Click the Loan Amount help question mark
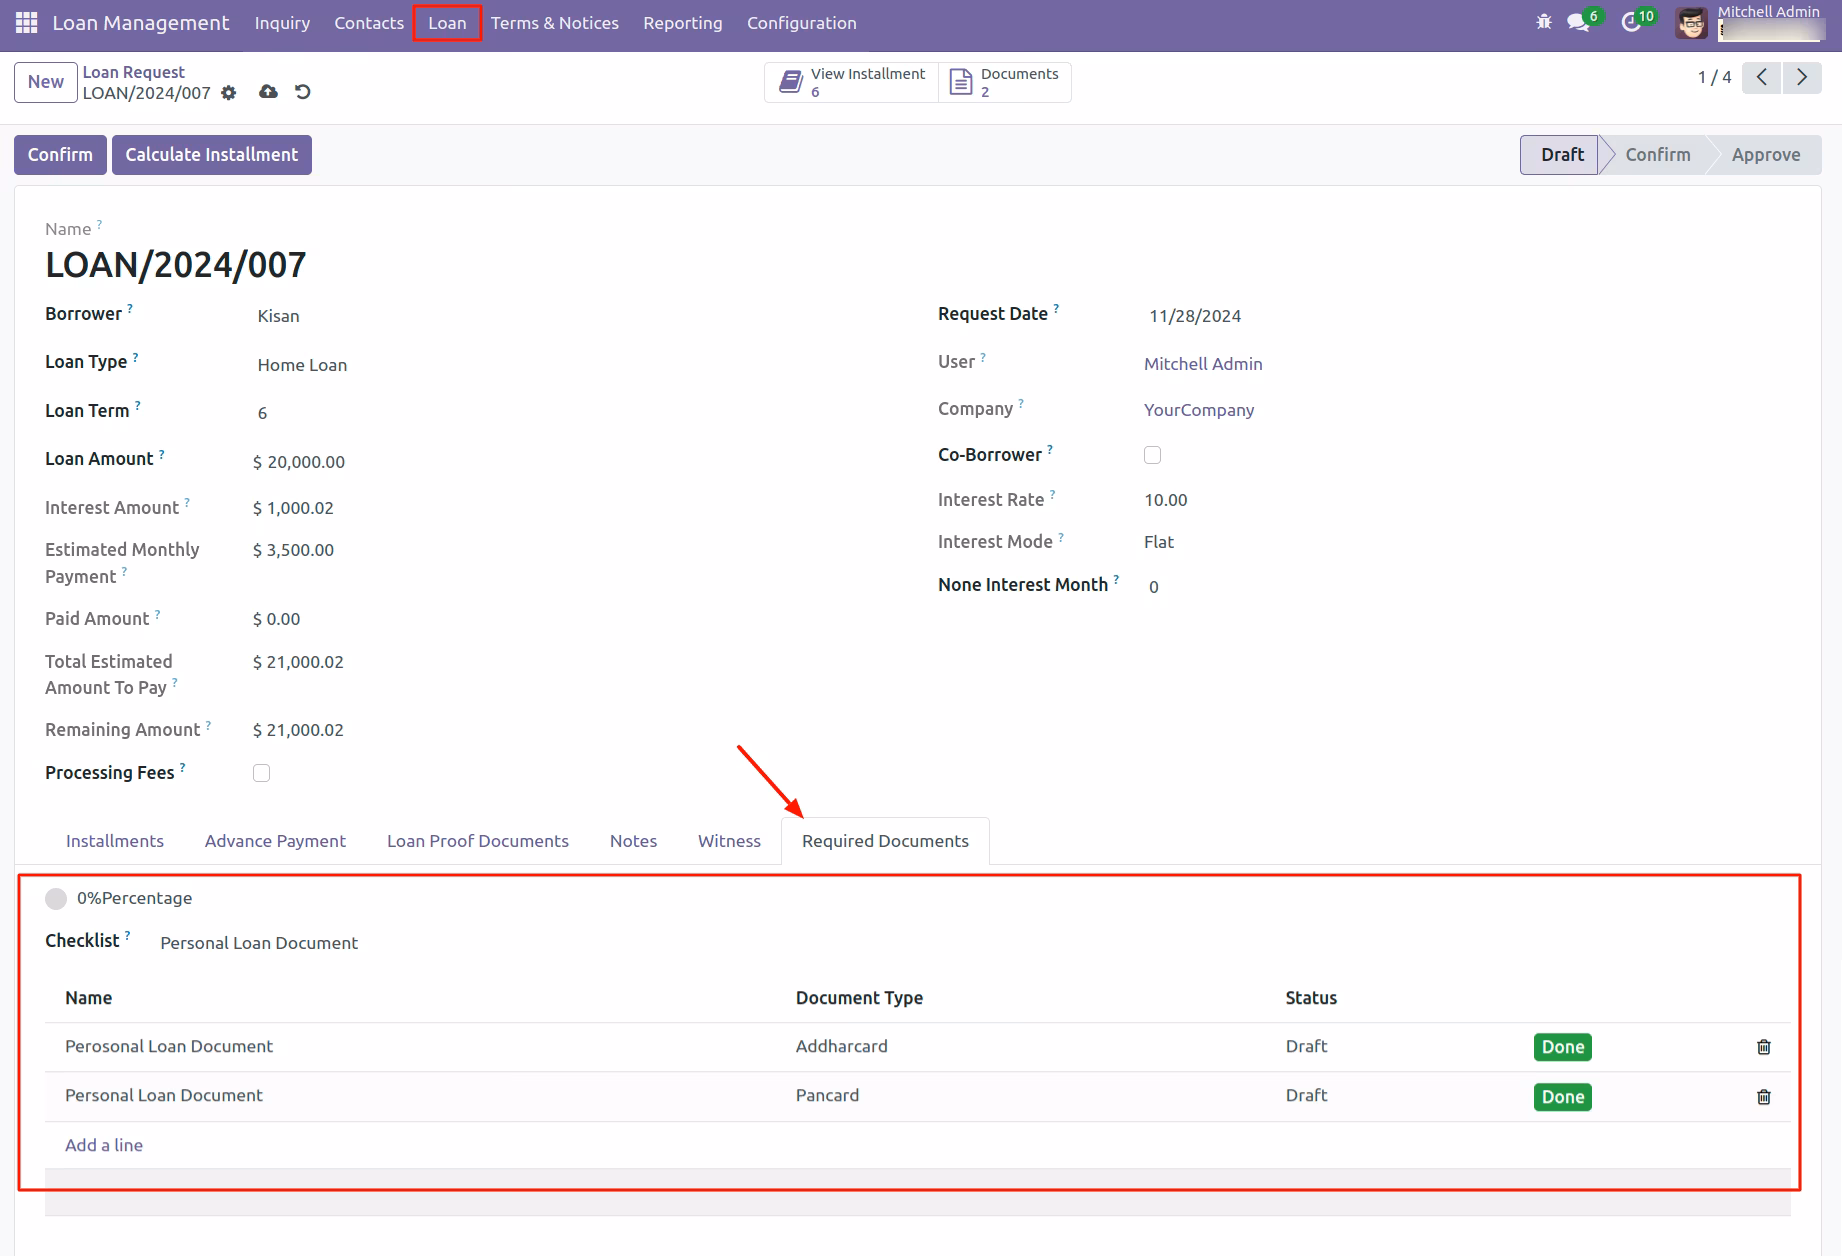Image resolution: width=1842 pixels, height=1256 pixels. 162,454
